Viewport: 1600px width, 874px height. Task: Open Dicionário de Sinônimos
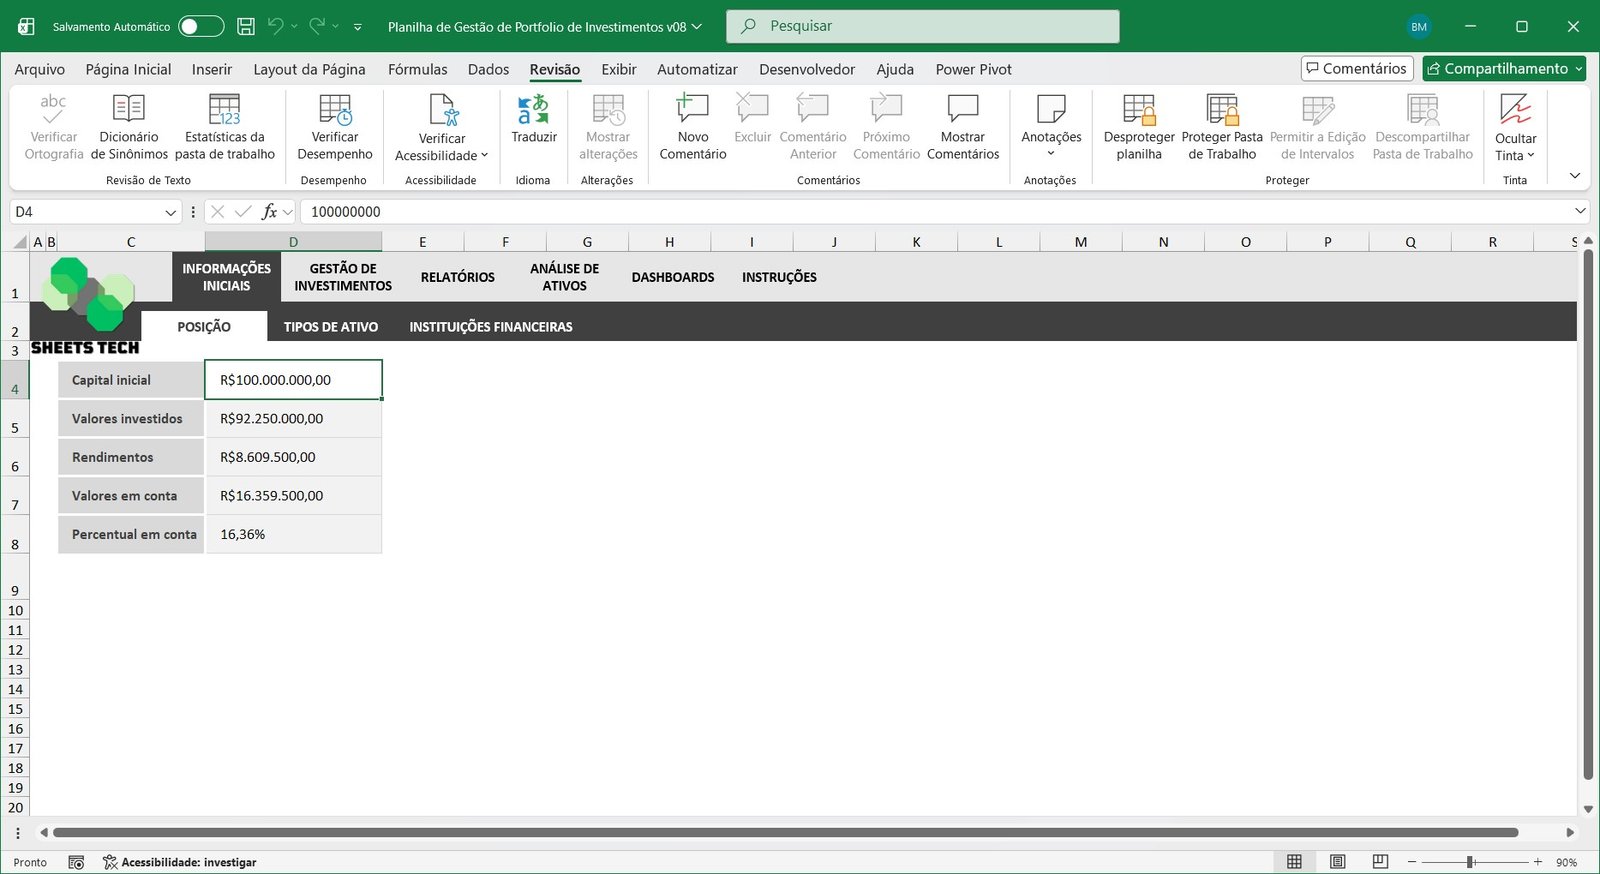[129, 111]
